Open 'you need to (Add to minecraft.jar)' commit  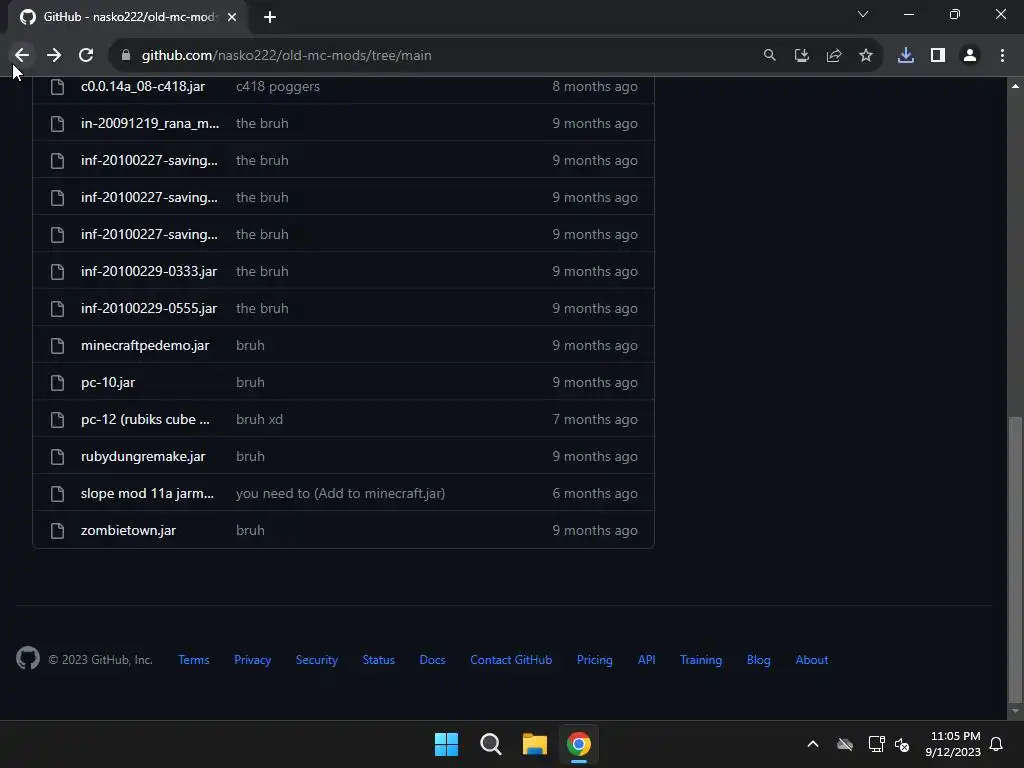click(x=340, y=493)
